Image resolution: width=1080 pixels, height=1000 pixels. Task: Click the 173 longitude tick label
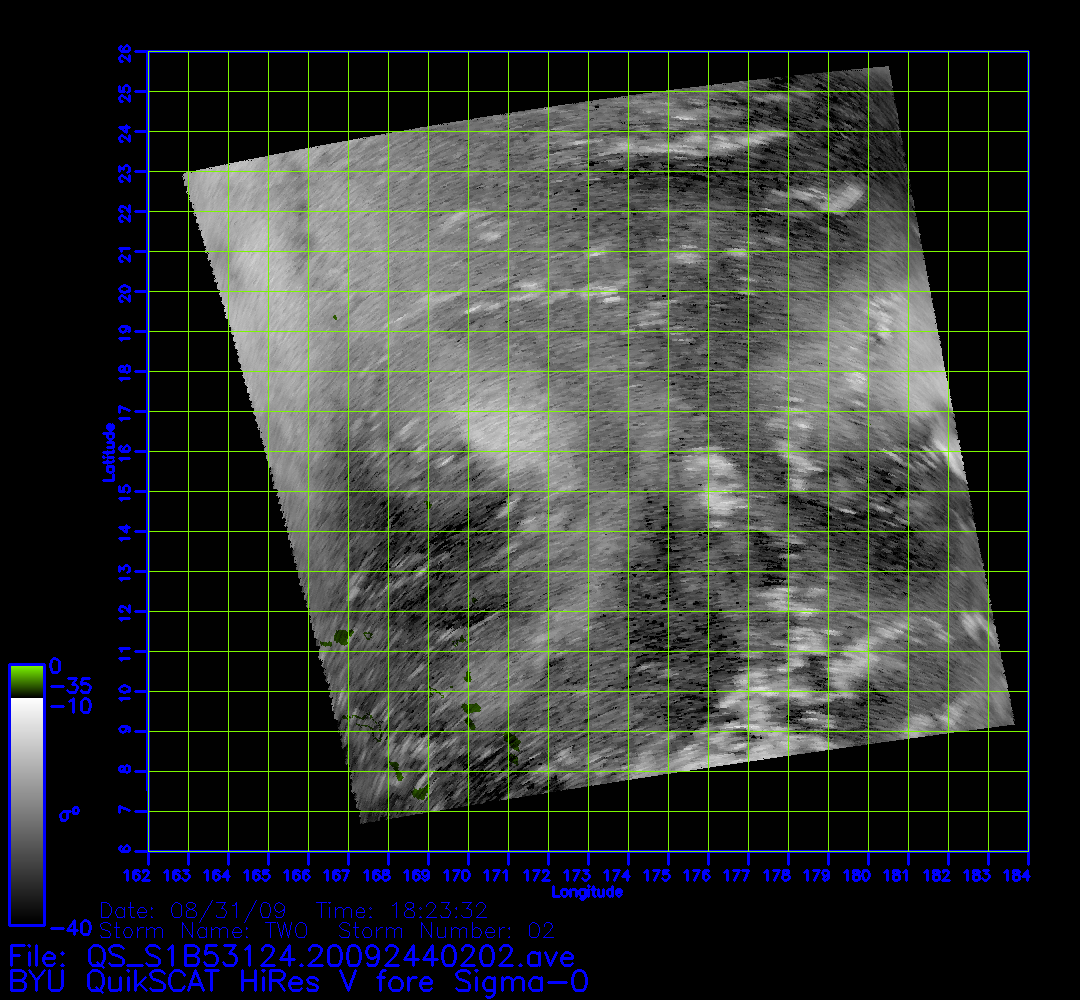tap(589, 876)
